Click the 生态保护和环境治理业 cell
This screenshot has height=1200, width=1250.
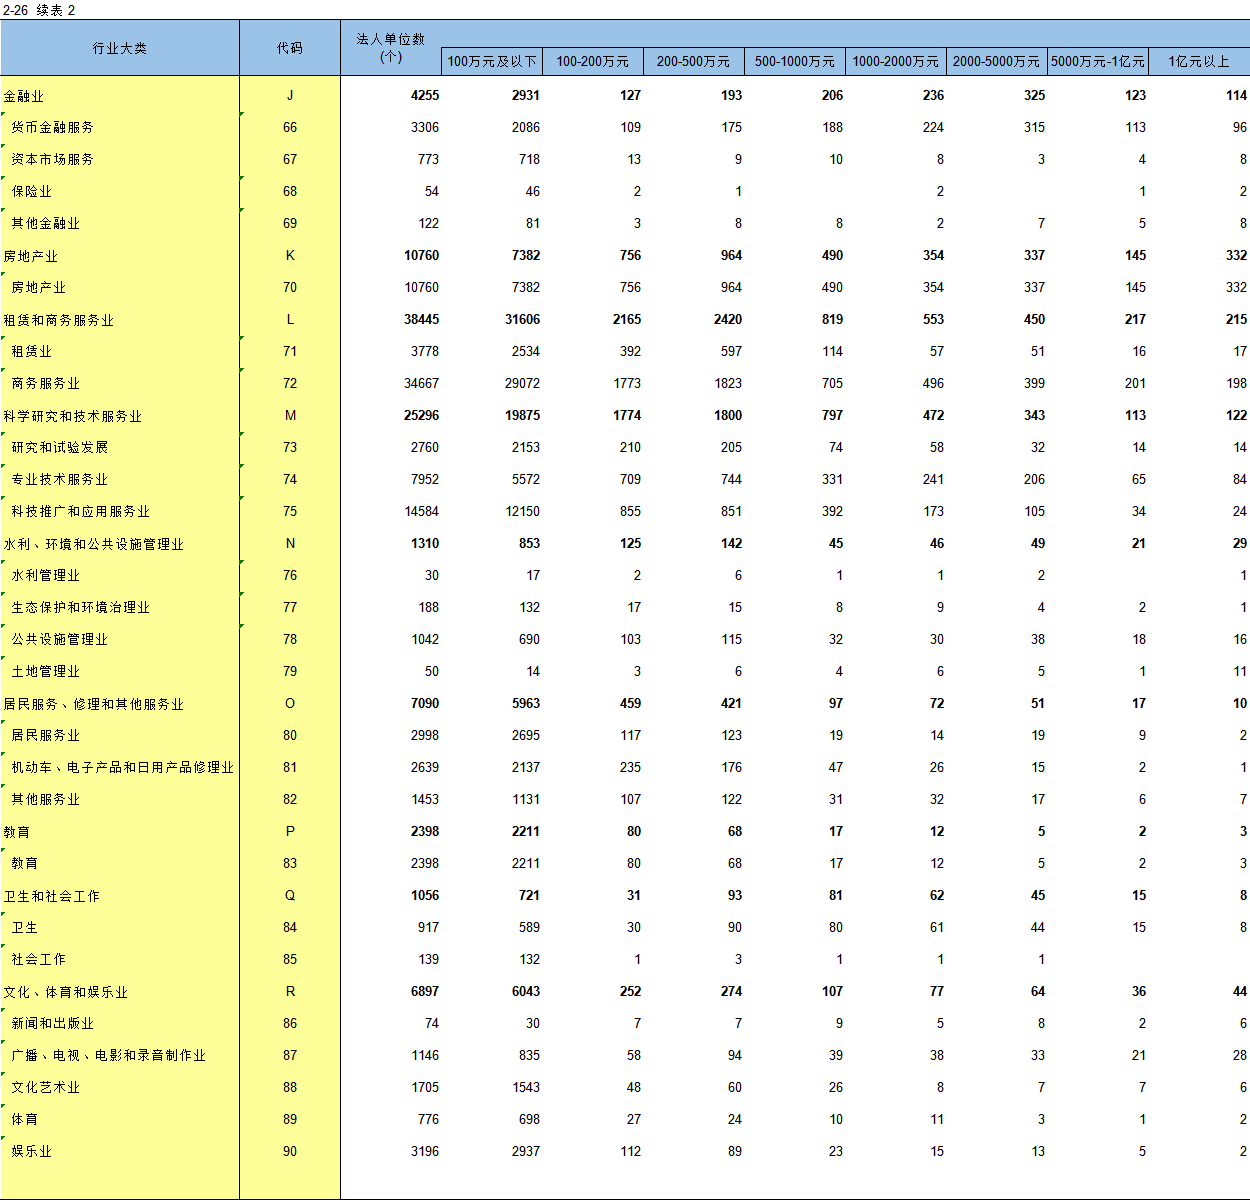pos(81,608)
